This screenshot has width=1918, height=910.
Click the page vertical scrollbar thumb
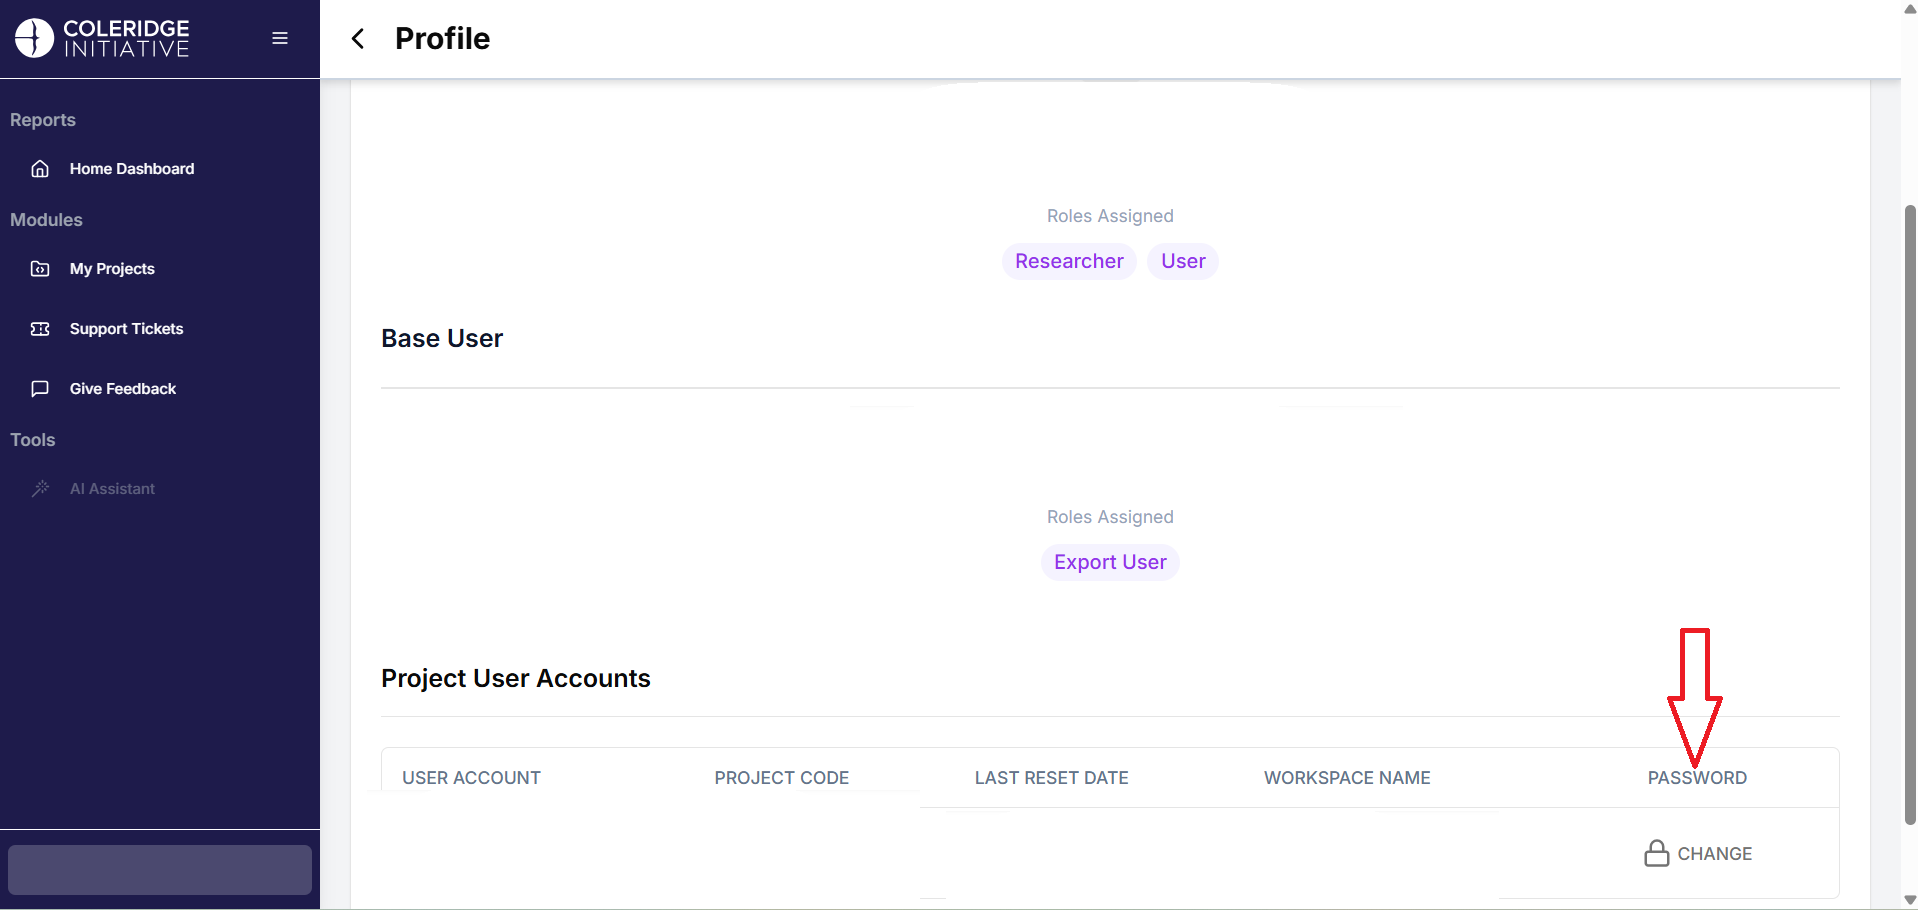click(1909, 515)
